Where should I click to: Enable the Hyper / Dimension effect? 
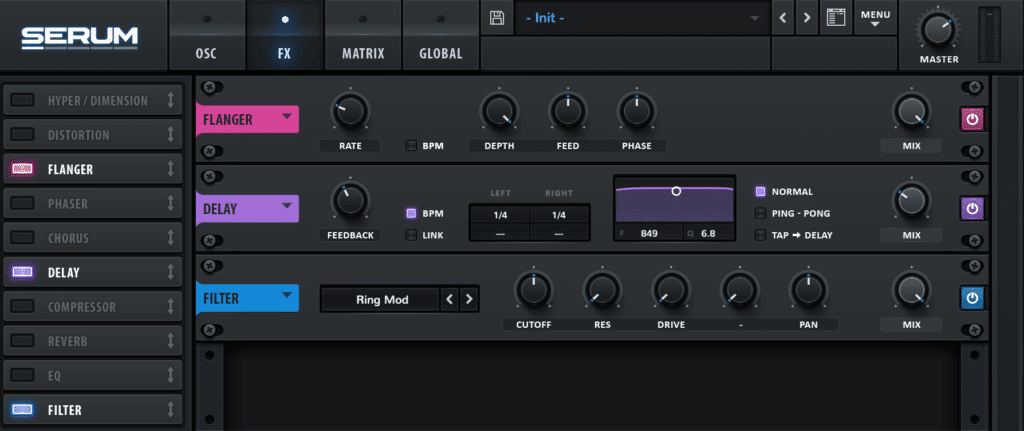pos(24,101)
